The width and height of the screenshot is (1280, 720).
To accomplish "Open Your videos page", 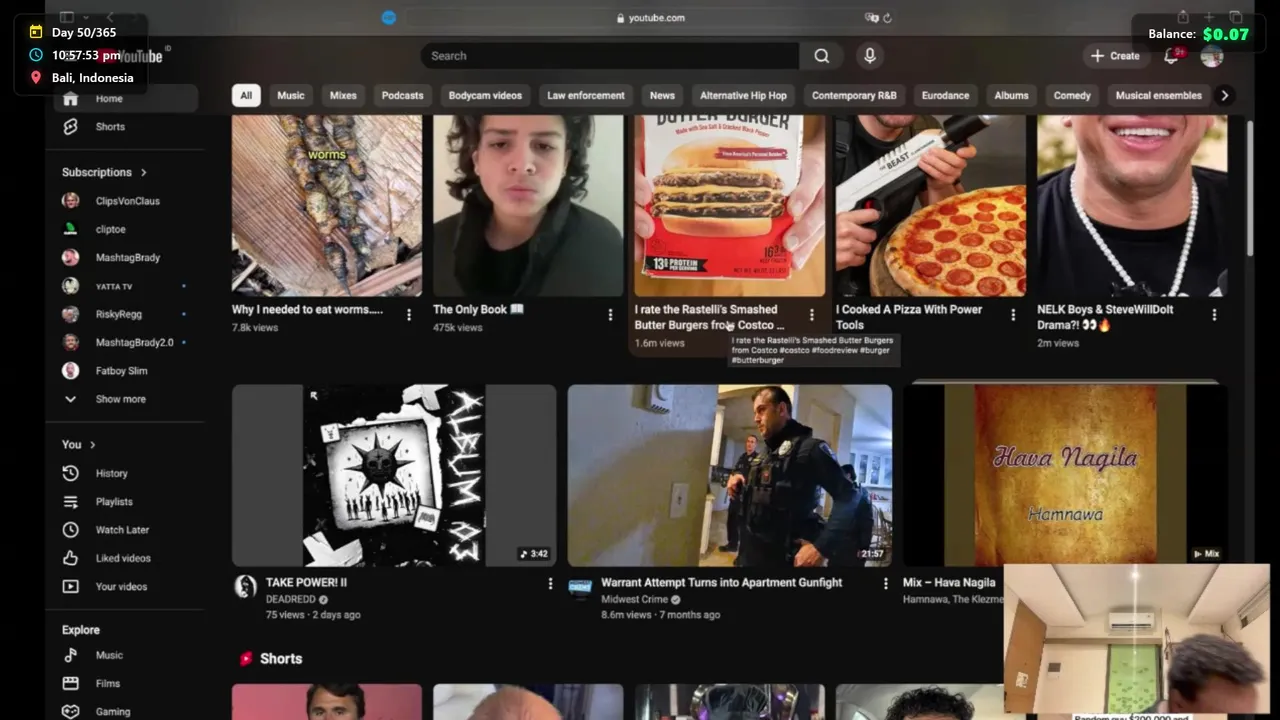I will click(x=125, y=586).
